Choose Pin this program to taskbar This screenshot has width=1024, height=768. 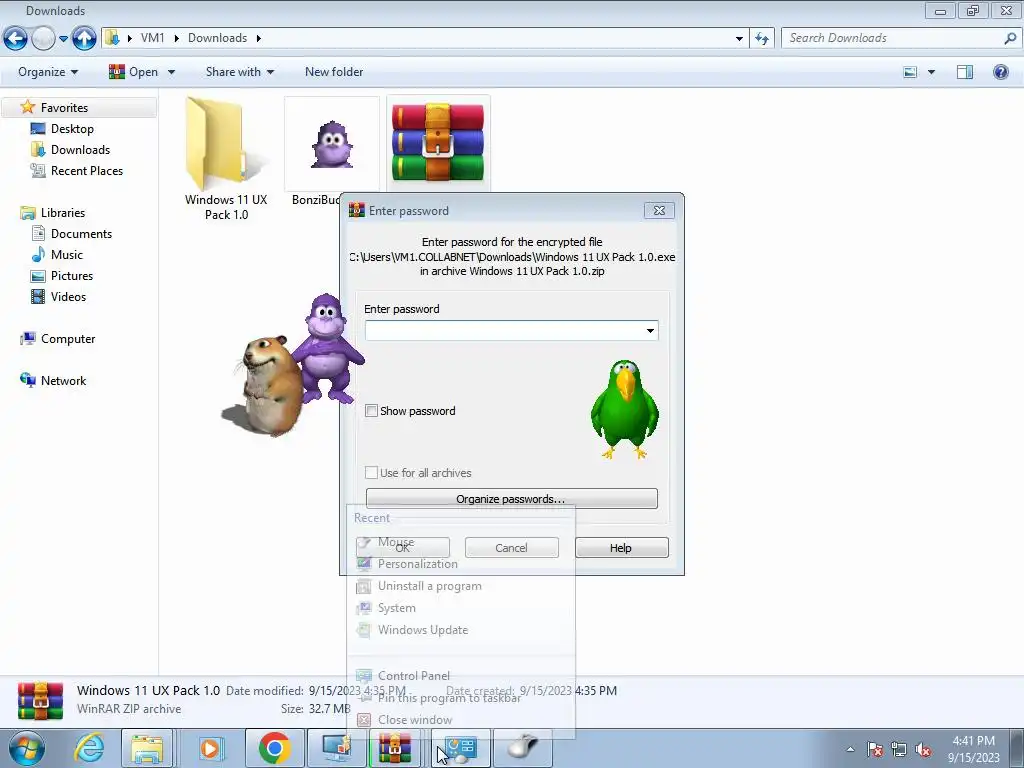click(449, 697)
